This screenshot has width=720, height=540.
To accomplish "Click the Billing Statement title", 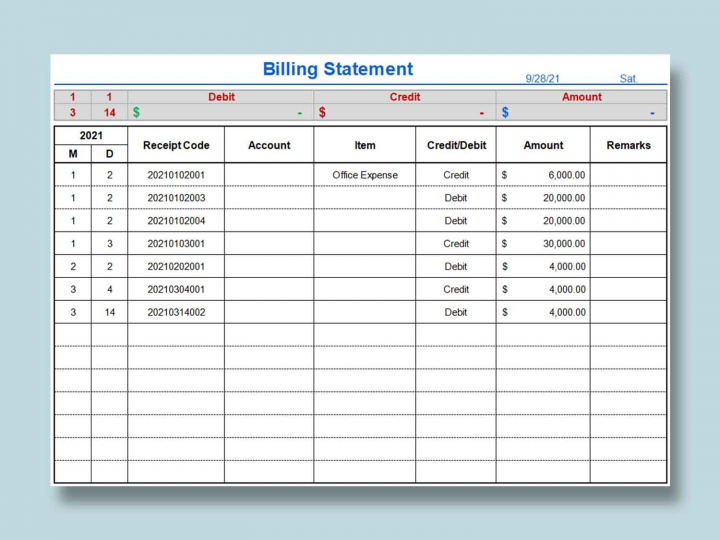I will point(337,69).
